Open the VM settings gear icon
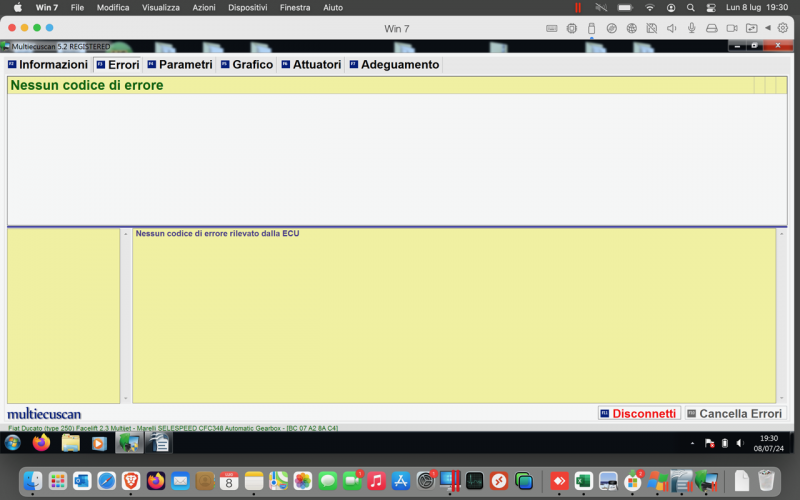 [x=783, y=28]
